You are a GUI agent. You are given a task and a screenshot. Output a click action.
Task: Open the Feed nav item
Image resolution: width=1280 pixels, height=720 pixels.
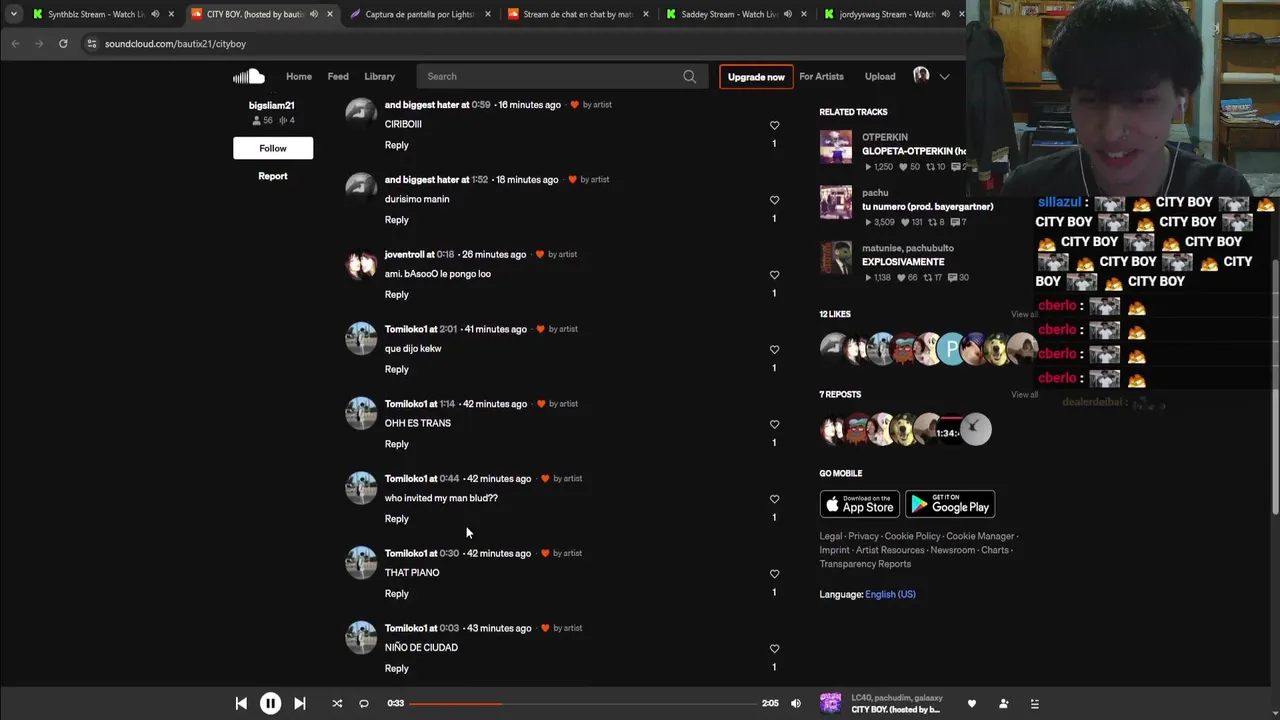[x=338, y=77]
